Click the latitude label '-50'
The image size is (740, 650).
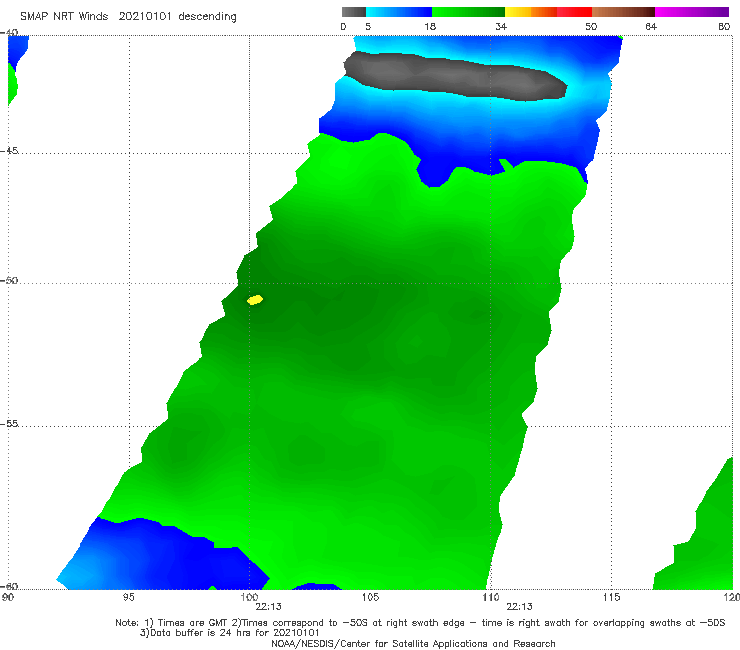[9, 280]
